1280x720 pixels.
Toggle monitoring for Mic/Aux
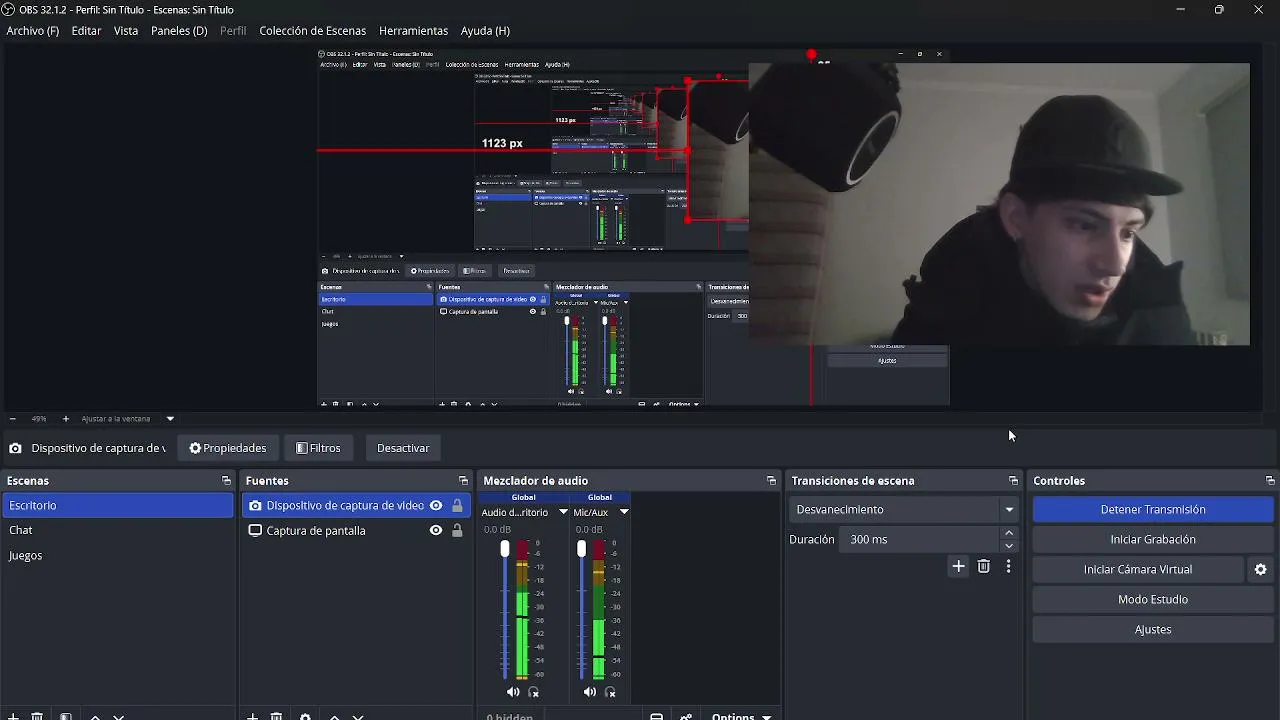611,692
